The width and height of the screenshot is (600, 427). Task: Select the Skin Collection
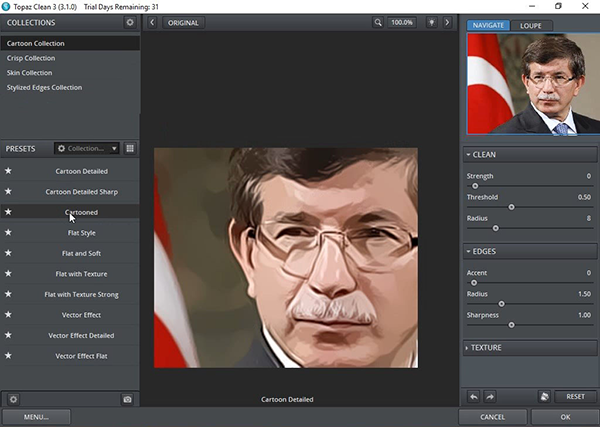[30, 73]
